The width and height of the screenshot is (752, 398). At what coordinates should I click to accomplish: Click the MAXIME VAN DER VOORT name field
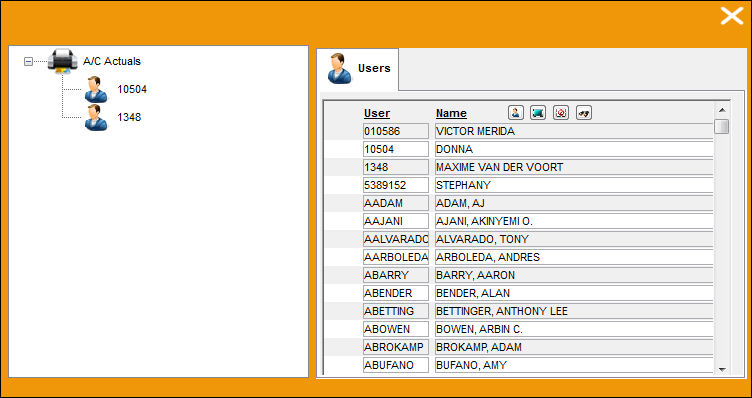tap(574, 167)
